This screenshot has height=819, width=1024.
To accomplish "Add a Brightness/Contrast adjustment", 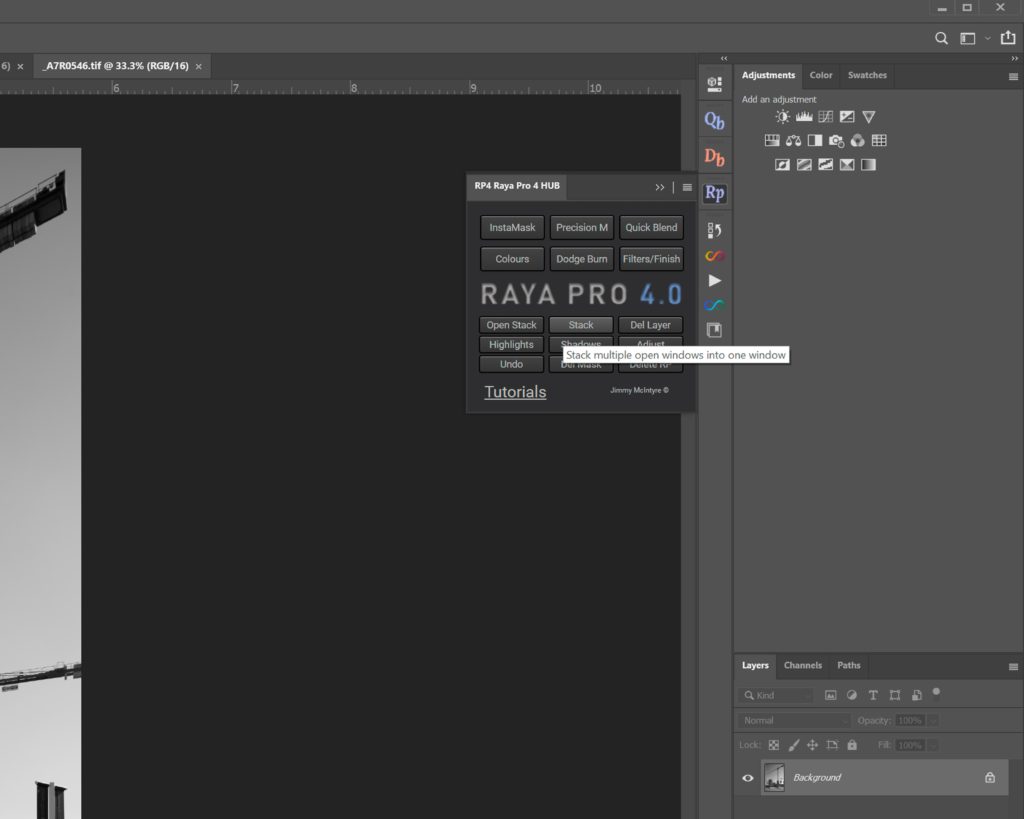I will 782,117.
